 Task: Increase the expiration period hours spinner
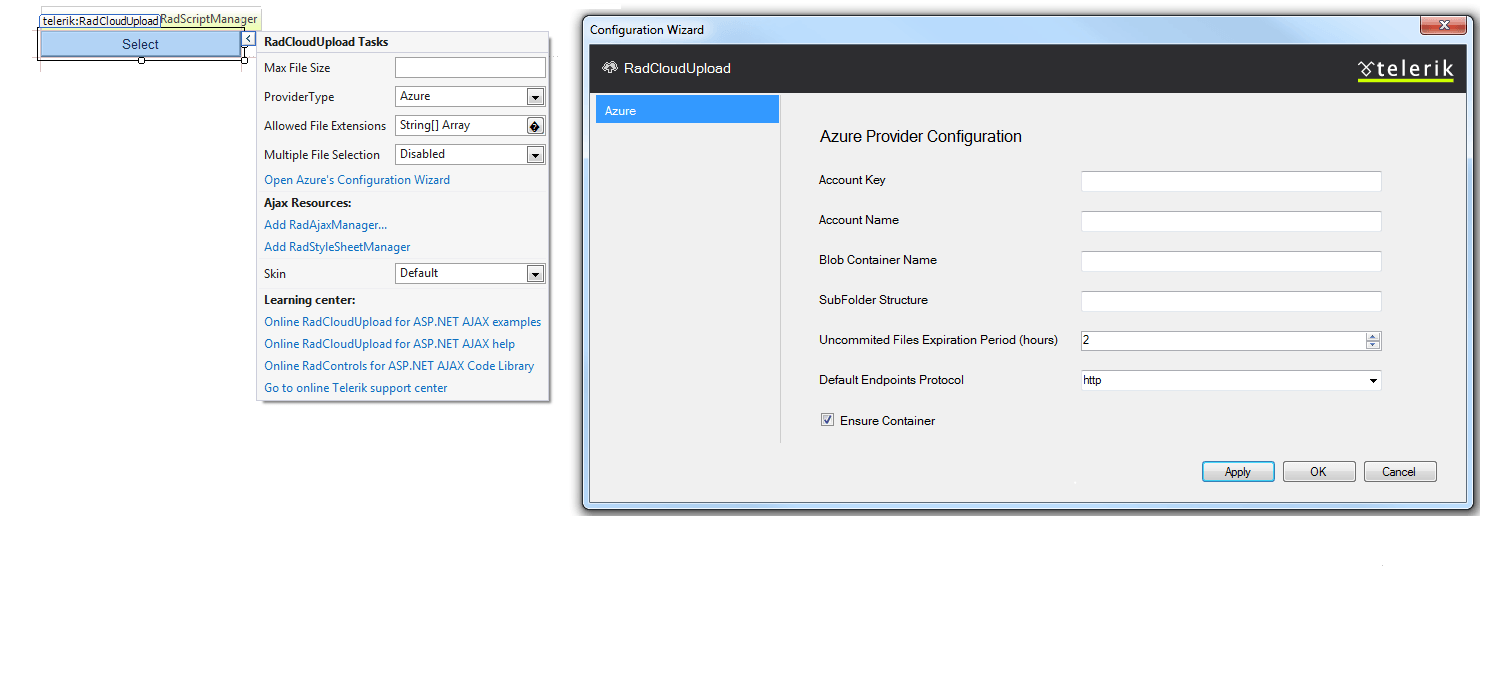coord(1373,336)
